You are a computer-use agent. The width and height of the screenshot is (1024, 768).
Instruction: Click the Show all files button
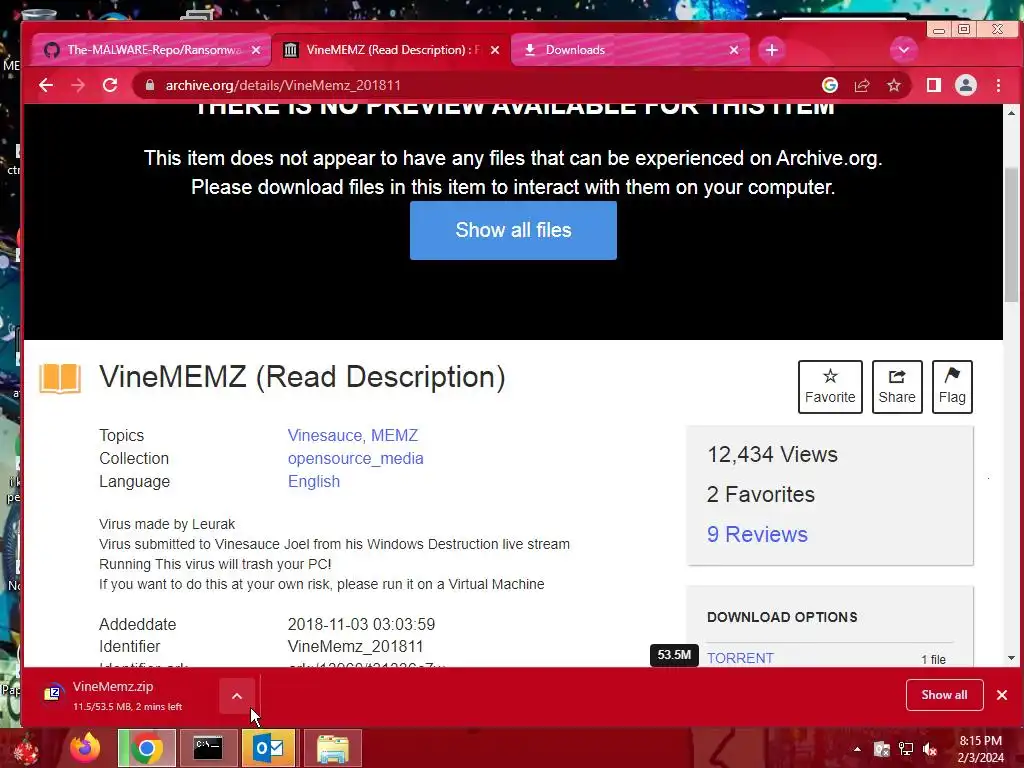(x=513, y=231)
